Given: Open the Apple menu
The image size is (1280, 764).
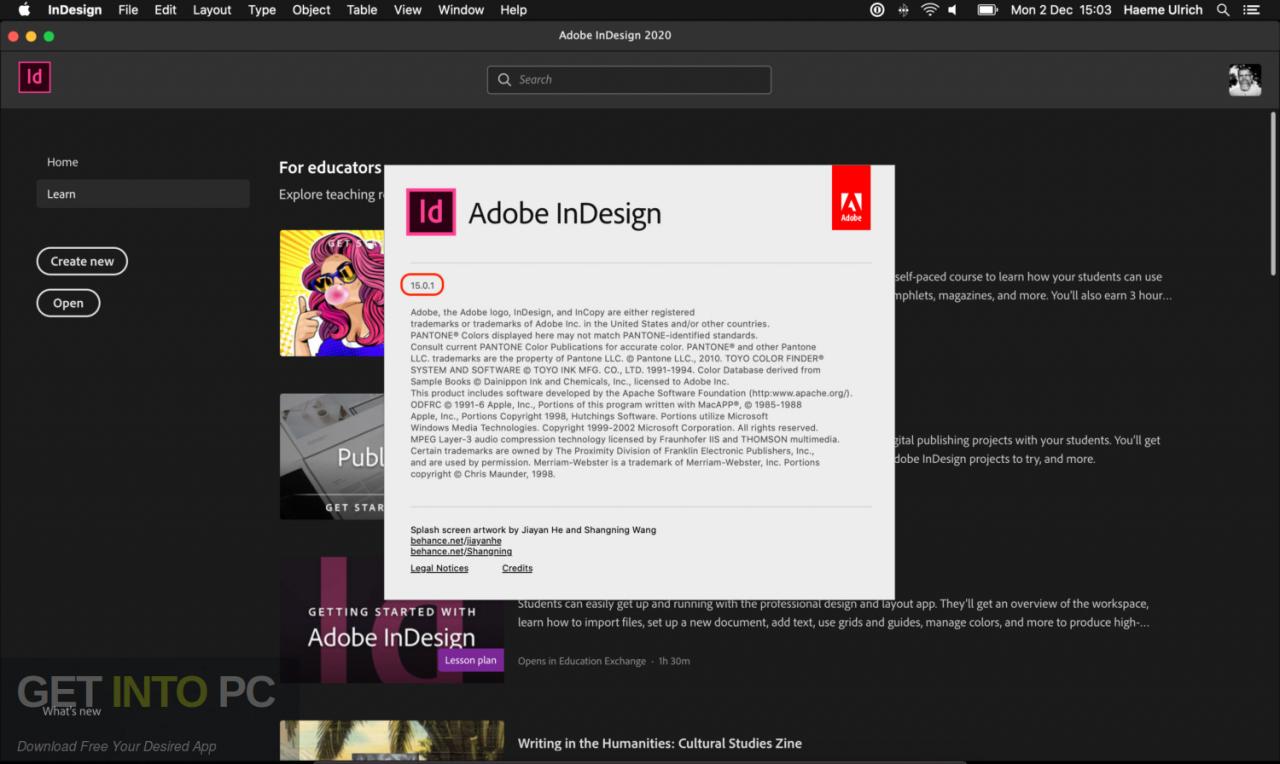Looking at the screenshot, I should (24, 10).
